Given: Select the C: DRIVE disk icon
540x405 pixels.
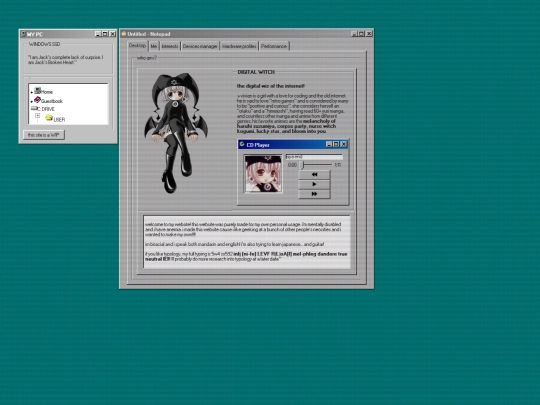Looking at the screenshot, I should tap(34, 108).
